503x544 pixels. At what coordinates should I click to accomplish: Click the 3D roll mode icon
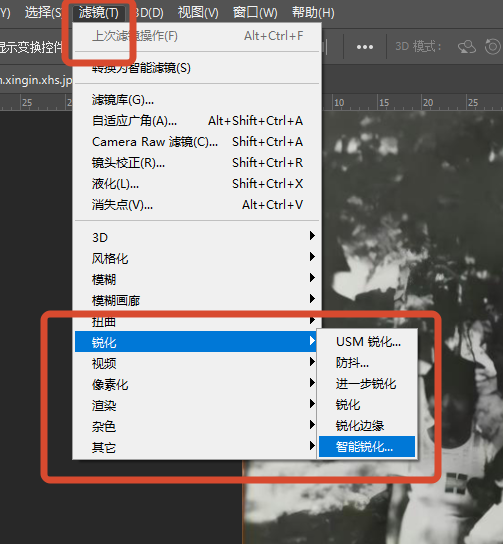[493, 46]
